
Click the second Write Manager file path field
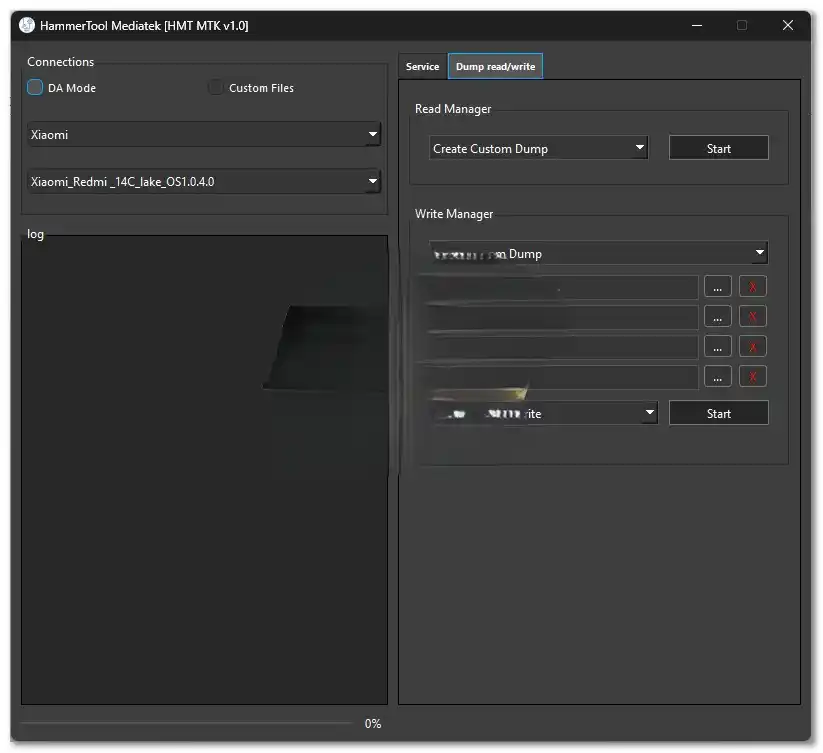pyautogui.click(x=563, y=317)
